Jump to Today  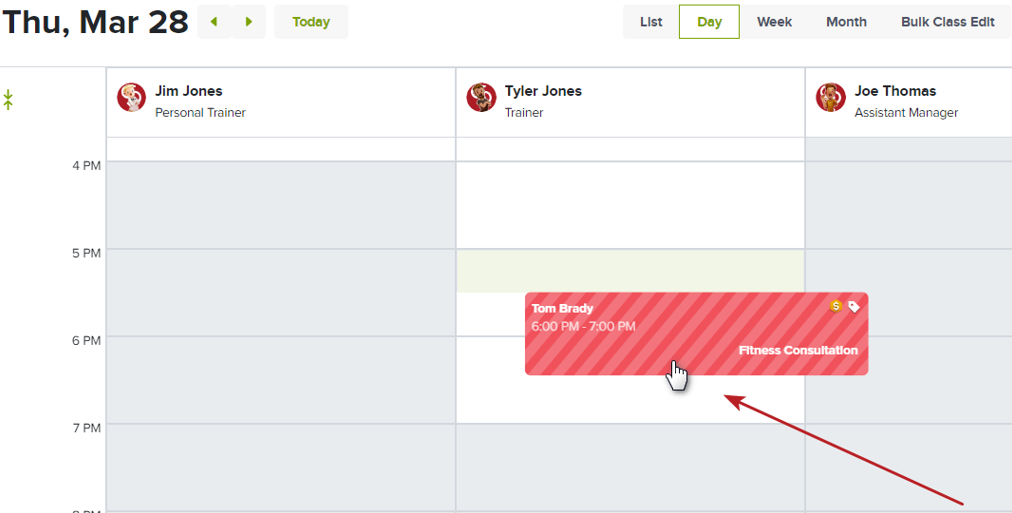311,22
